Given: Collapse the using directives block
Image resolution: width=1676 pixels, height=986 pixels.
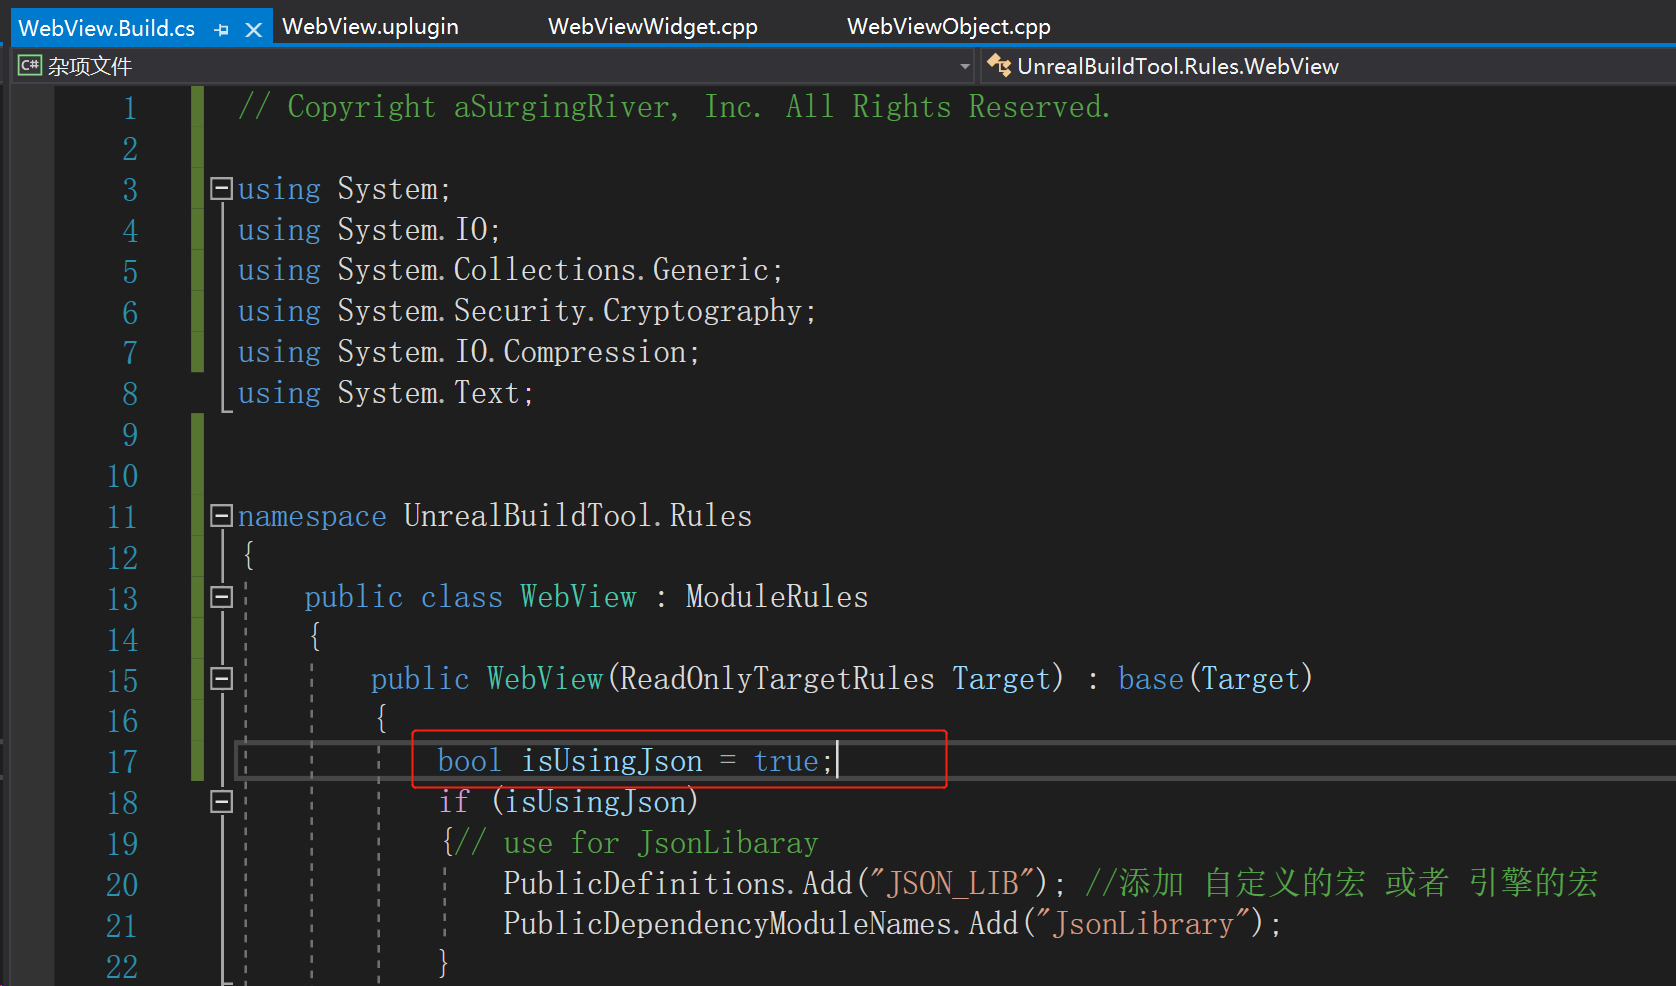Looking at the screenshot, I should click(x=221, y=188).
